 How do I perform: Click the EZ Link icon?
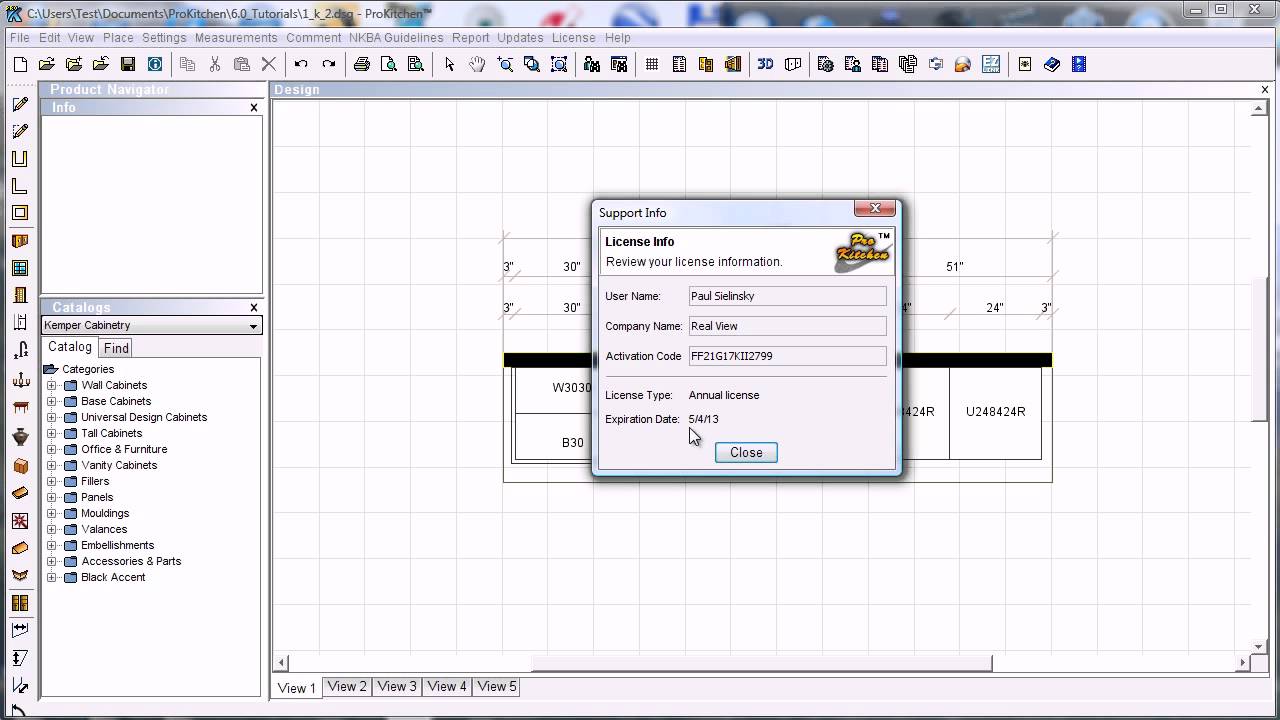[x=991, y=64]
